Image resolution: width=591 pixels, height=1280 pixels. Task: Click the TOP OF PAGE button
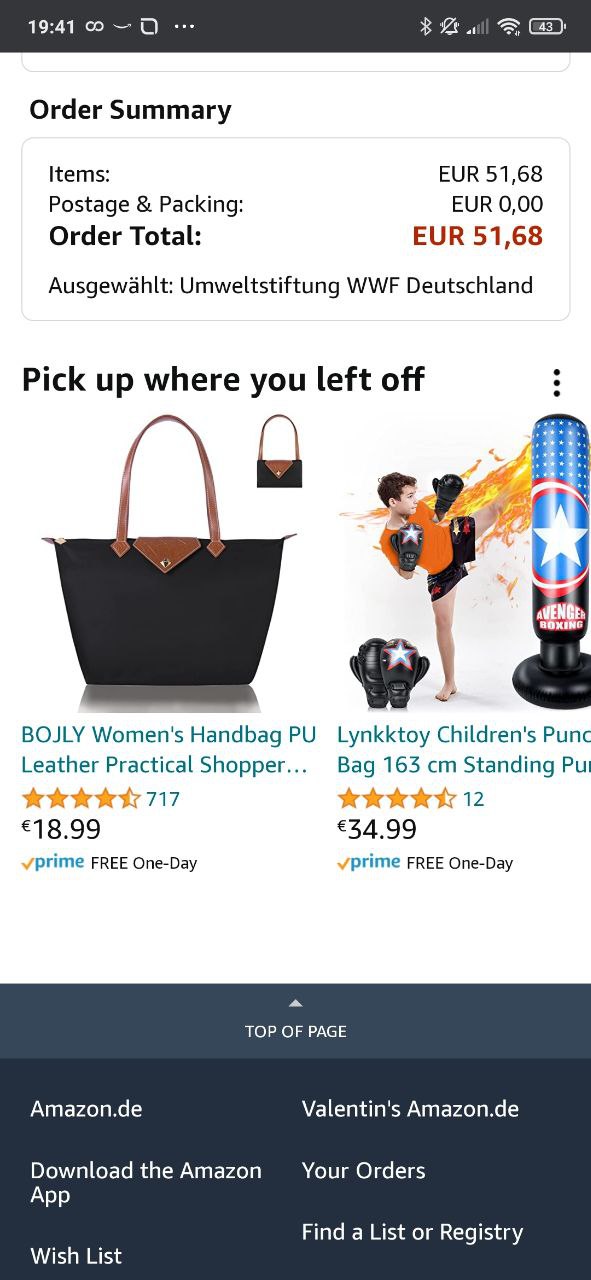pyautogui.click(x=295, y=1021)
